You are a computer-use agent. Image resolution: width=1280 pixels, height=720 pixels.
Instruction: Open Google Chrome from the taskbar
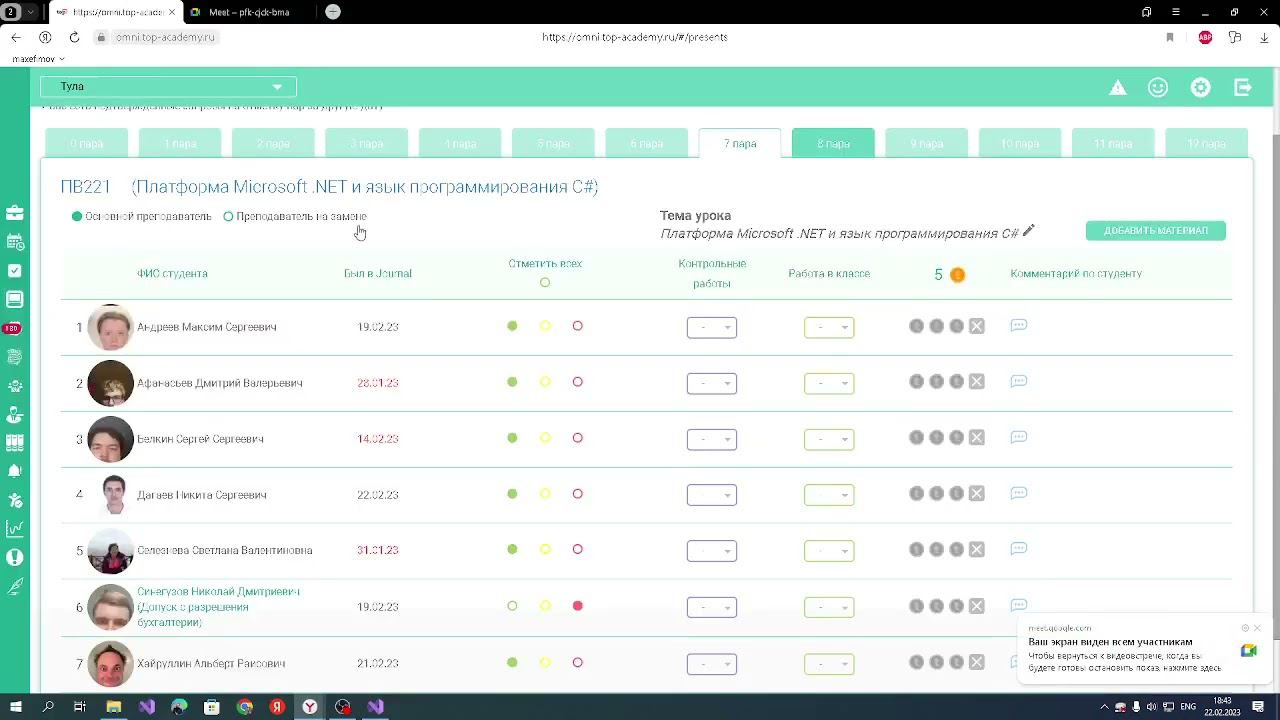245,707
